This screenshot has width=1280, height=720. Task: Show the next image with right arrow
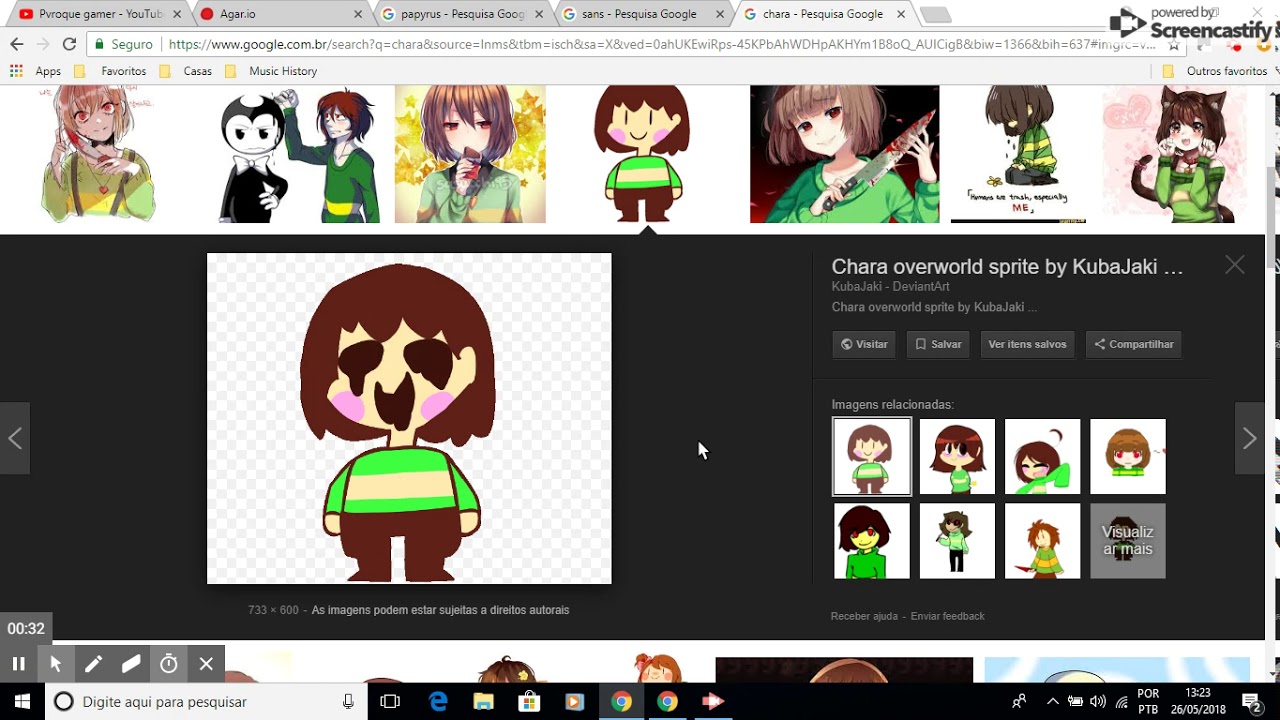[1249, 438]
